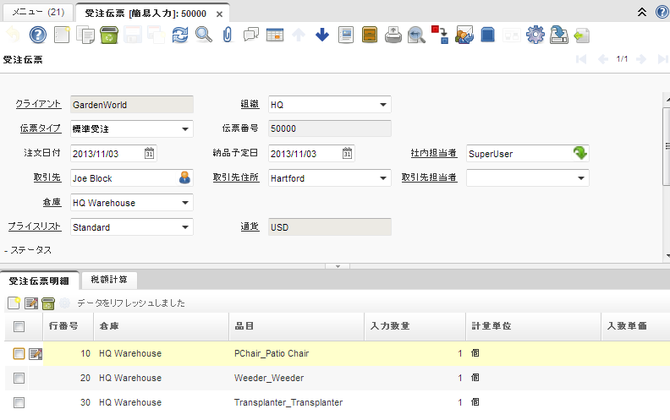Screen dimensions: 670x420
Task: Click the 取引先 label link
Action: pos(47,177)
